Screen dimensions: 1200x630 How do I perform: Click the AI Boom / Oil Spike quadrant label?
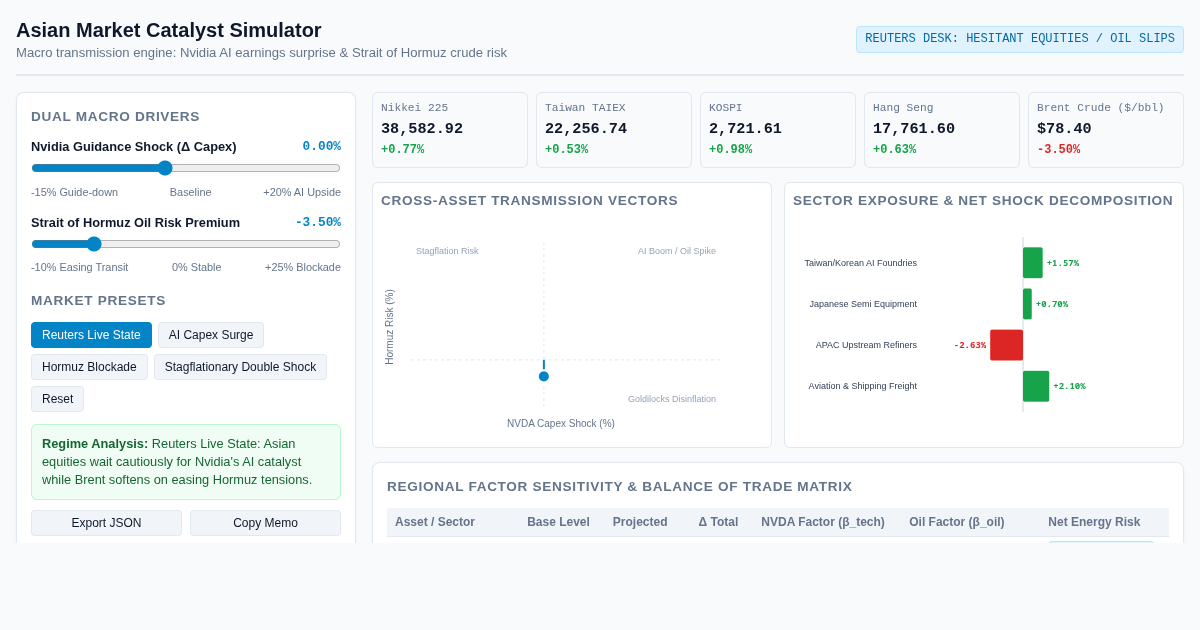[677, 251]
